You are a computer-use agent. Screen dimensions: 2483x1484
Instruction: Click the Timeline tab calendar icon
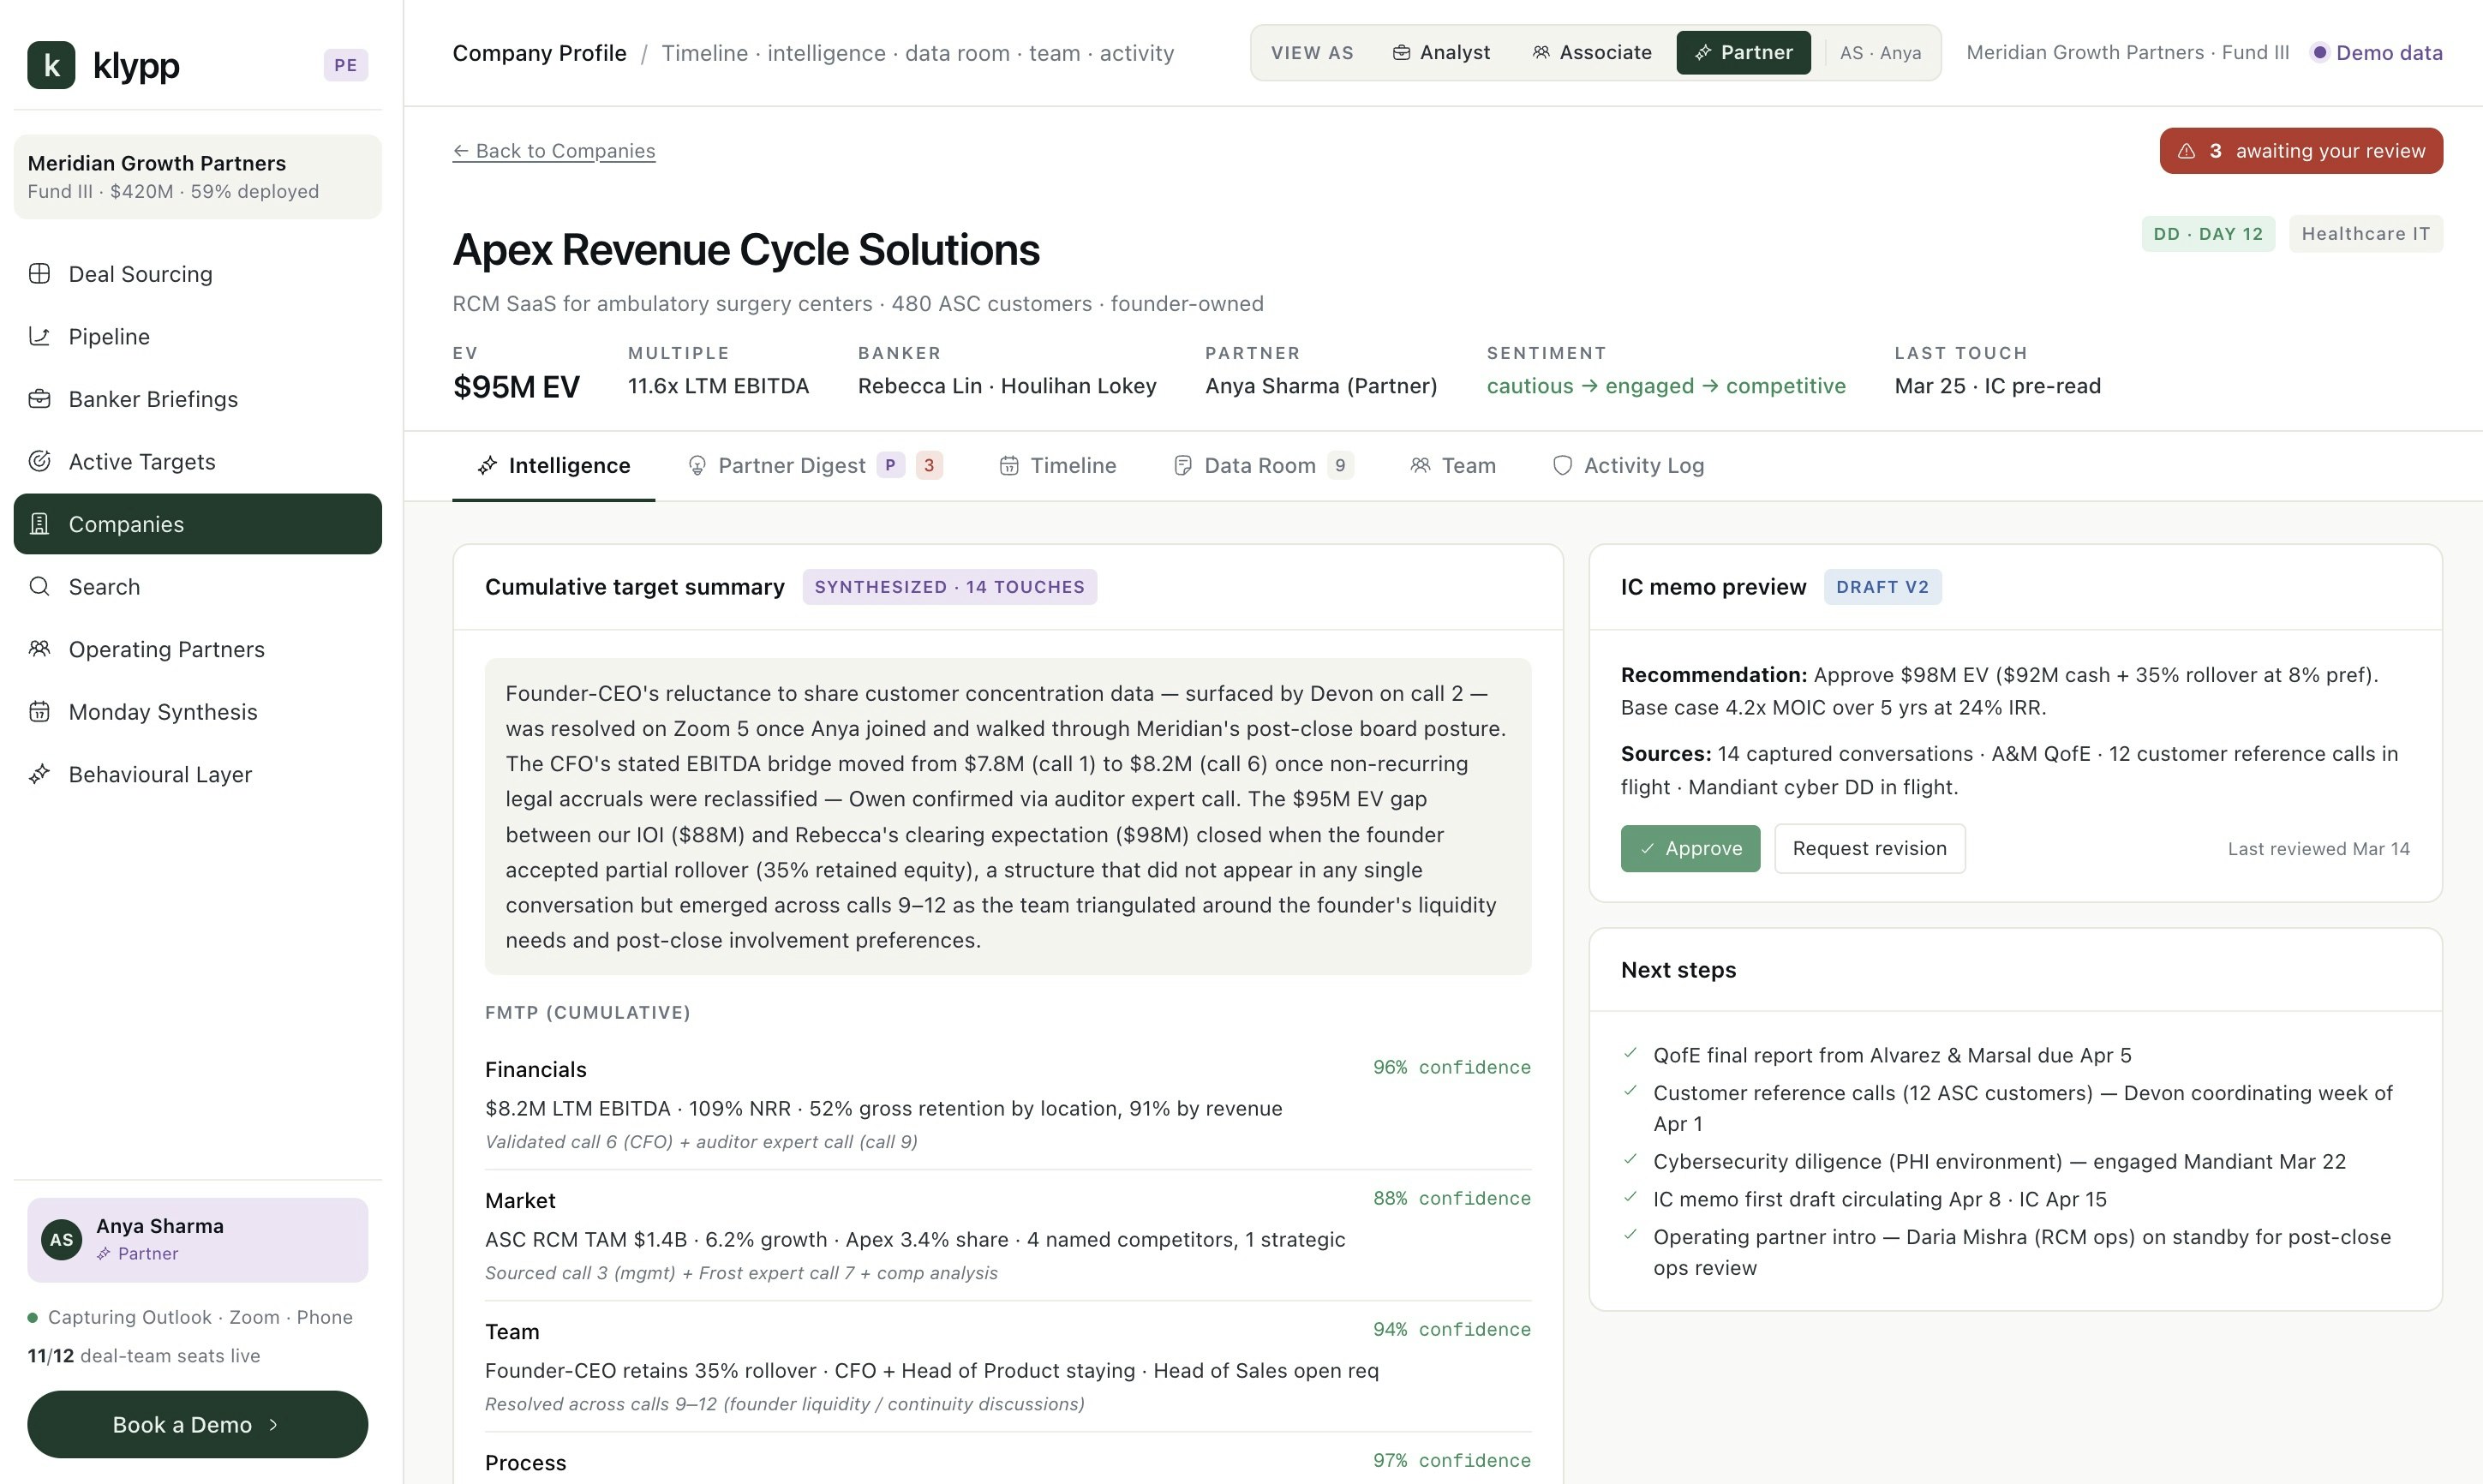coord(1009,466)
